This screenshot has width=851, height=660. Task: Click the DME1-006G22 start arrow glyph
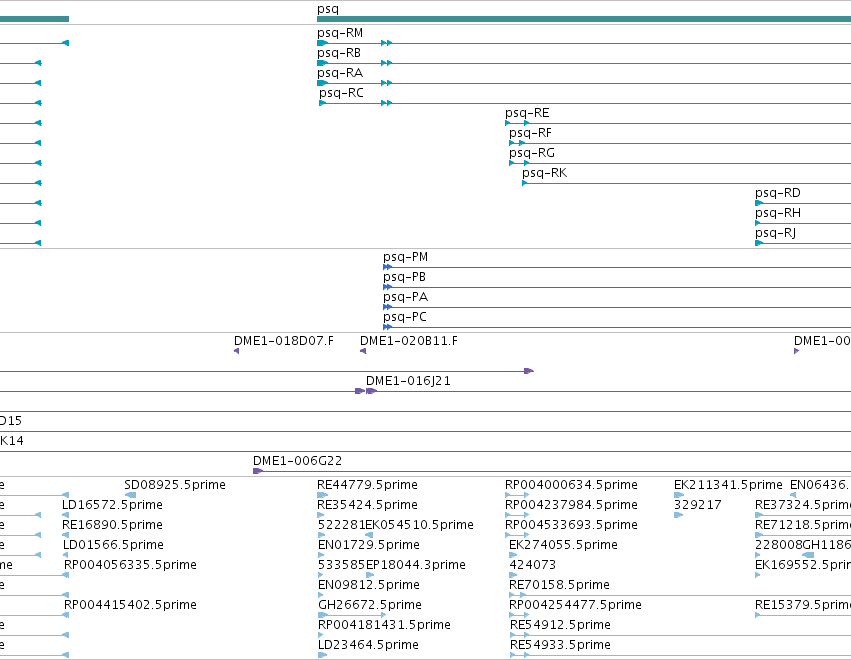pyautogui.click(x=258, y=471)
